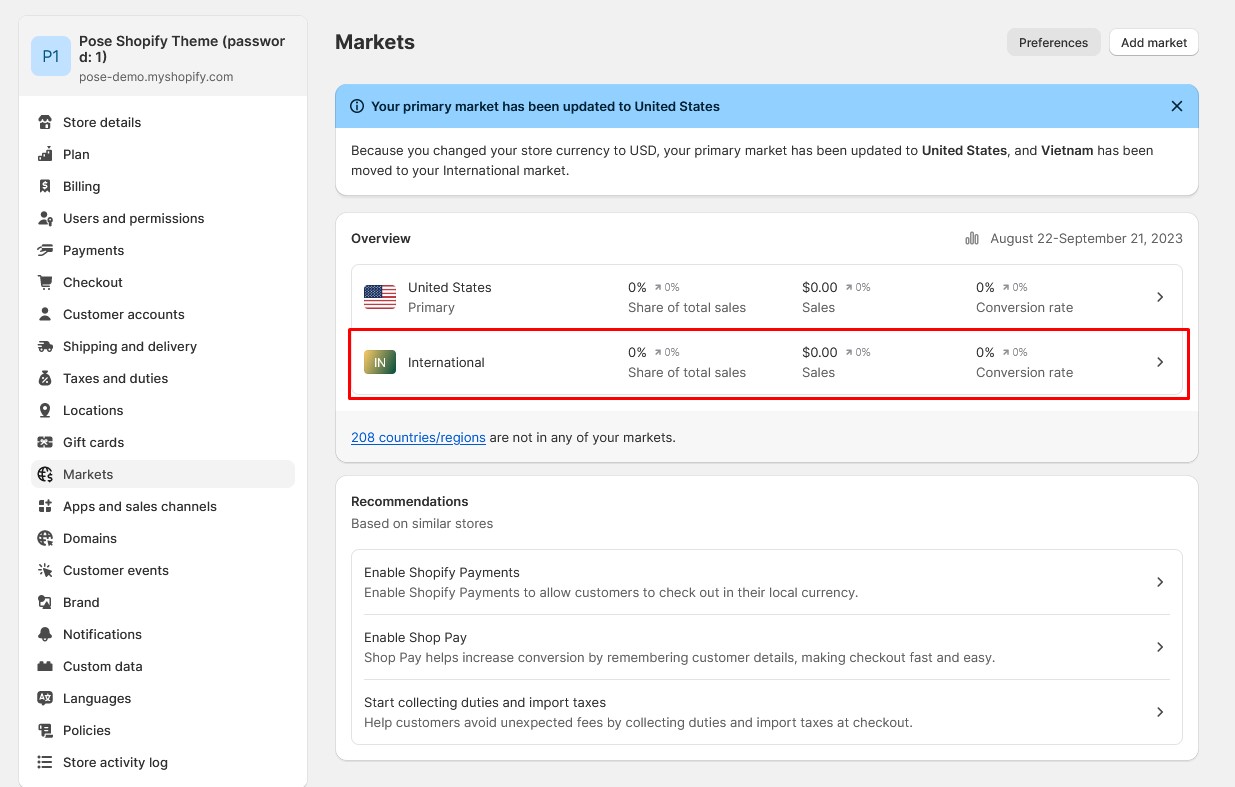Screen dimensions: 1235x787
Task: Click the info icon in blue banner
Action: pos(357,106)
